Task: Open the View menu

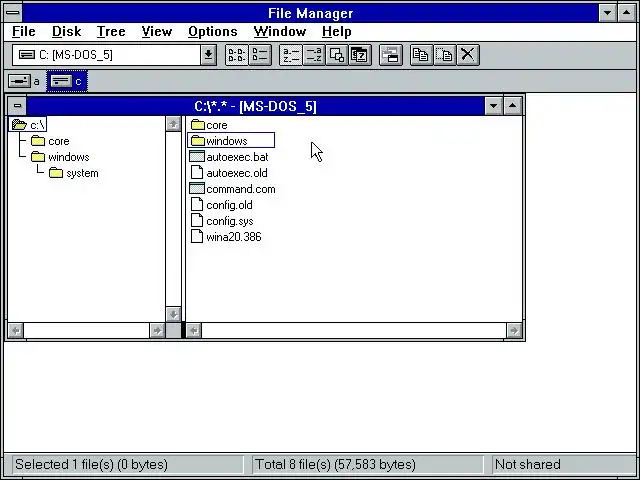Action: pyautogui.click(x=157, y=31)
